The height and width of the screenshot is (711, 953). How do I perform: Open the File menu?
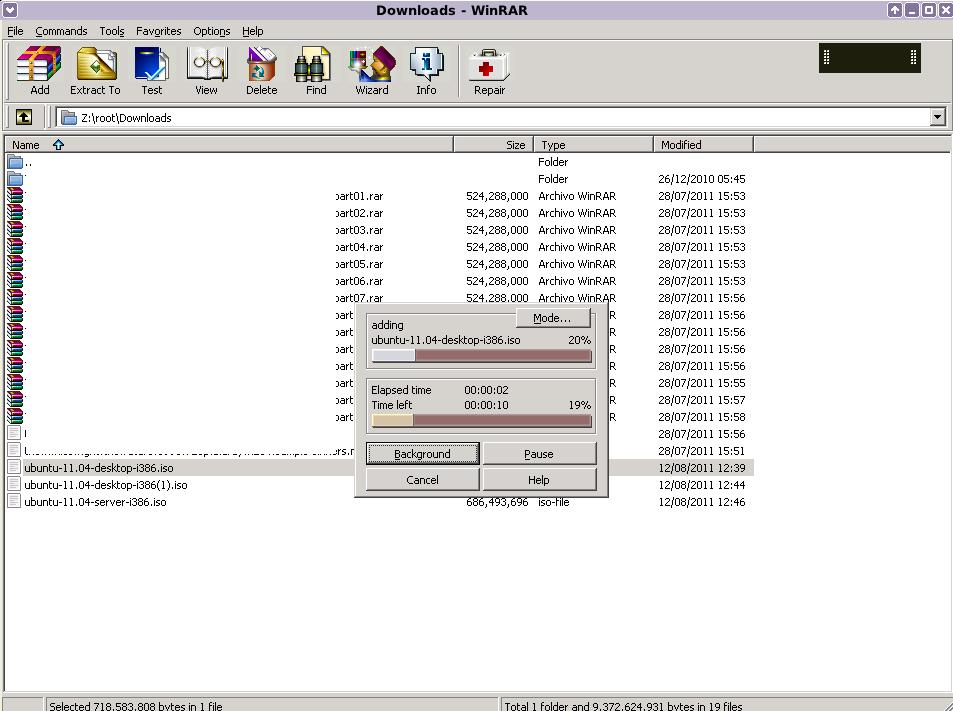[x=15, y=31]
